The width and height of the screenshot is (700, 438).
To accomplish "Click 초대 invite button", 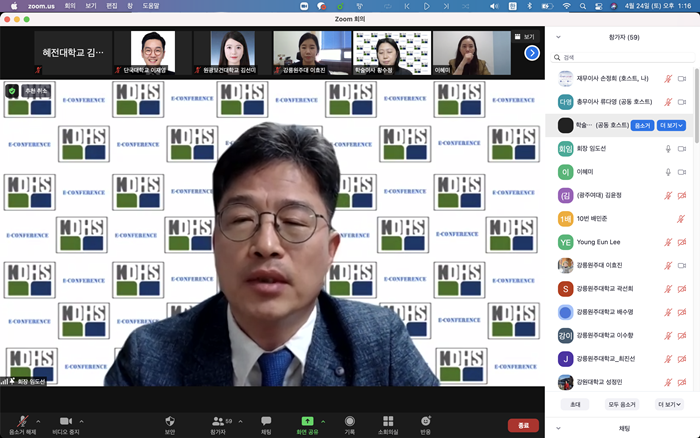I will [x=575, y=405].
